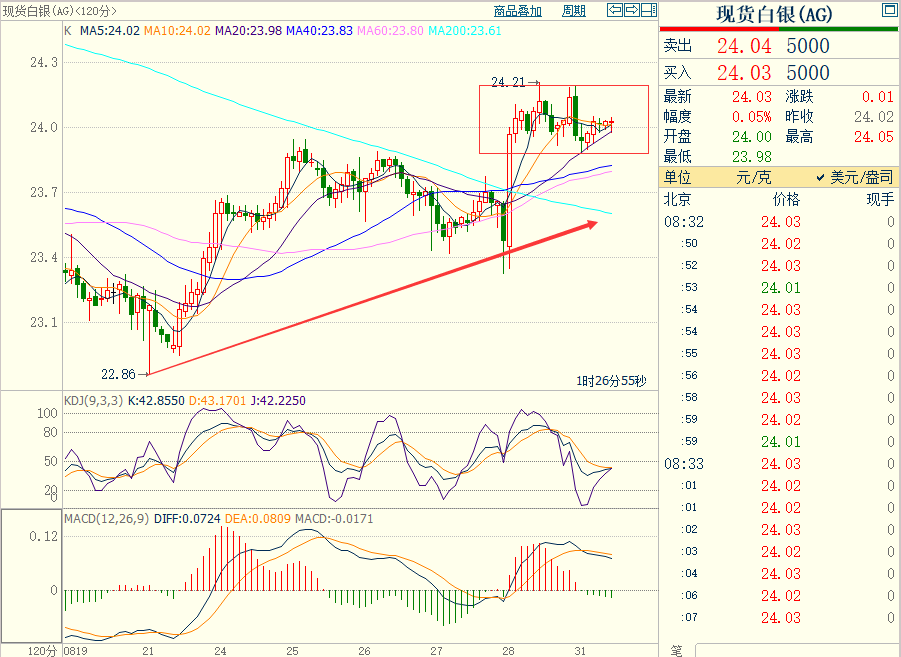This screenshot has height=657, width=901.
Task: Click the DIFF:0.0724 value
Action: [187, 518]
